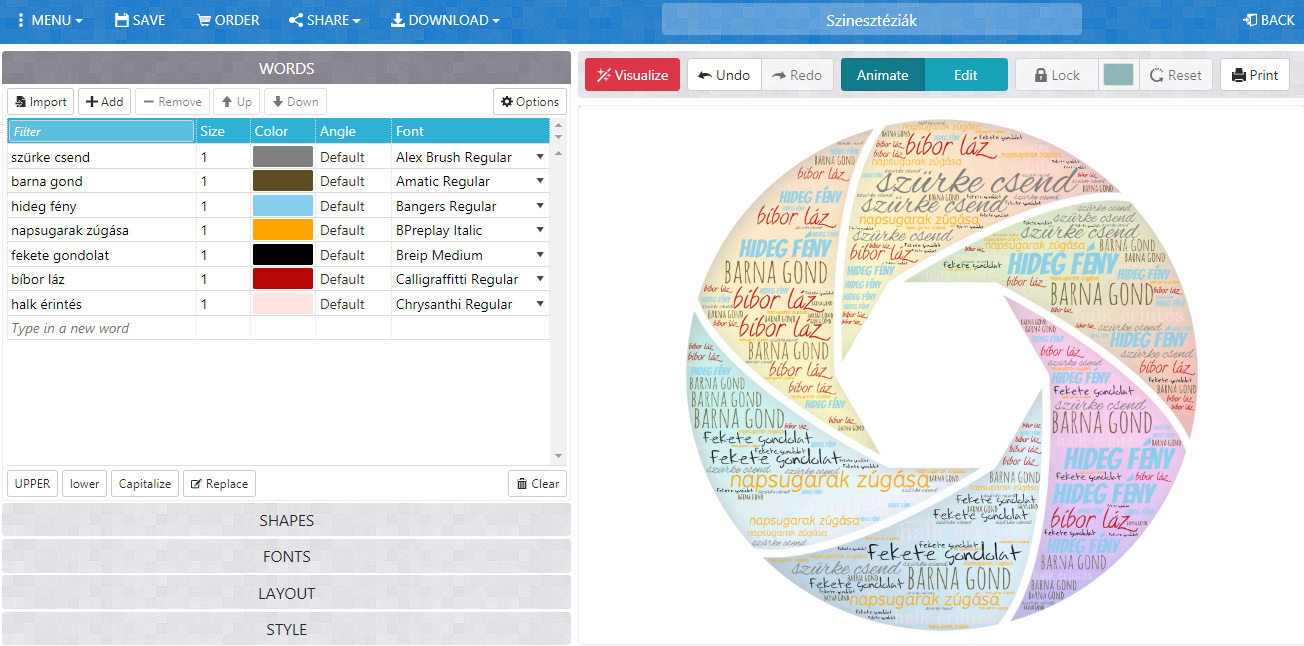Switch to Edit mode
This screenshot has height=646, width=1304.
click(966, 75)
